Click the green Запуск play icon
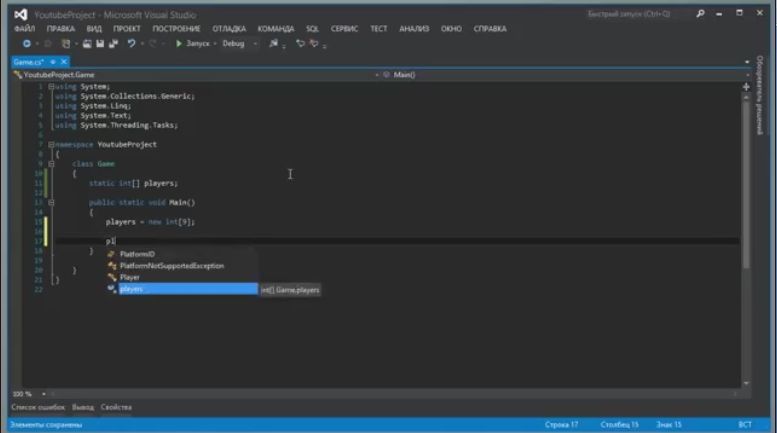The width and height of the screenshot is (777, 433). (179, 44)
